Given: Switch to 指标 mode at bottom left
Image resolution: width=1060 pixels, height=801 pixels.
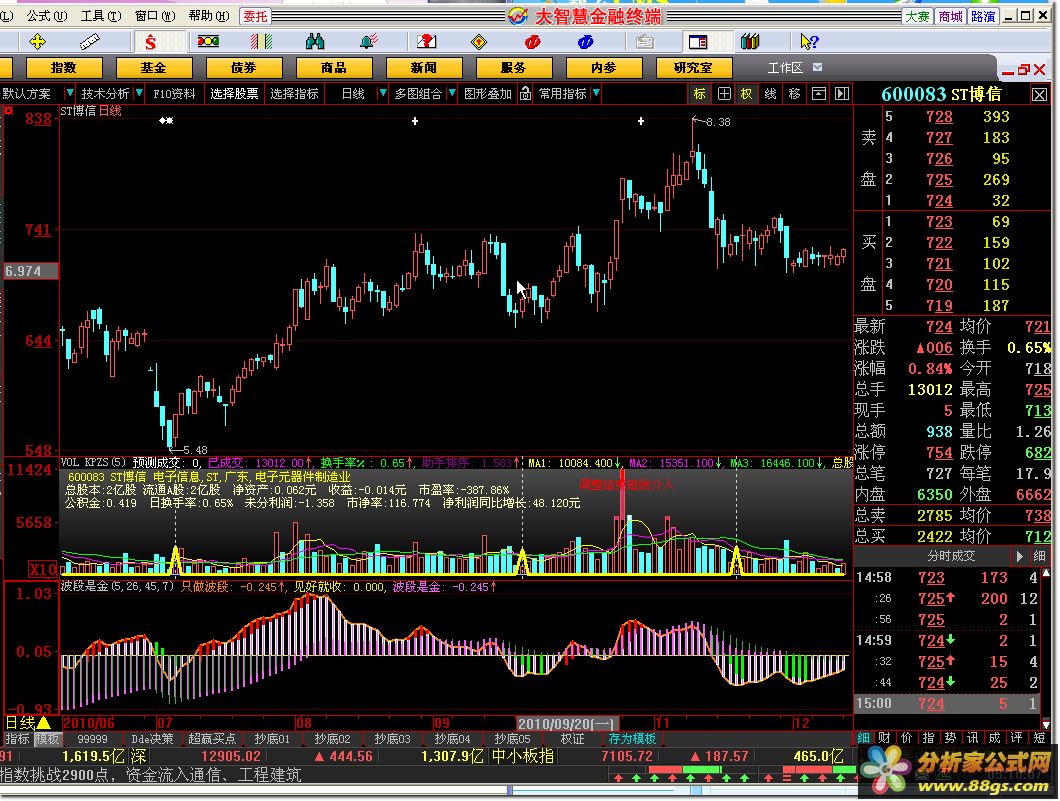Looking at the screenshot, I should (18, 739).
